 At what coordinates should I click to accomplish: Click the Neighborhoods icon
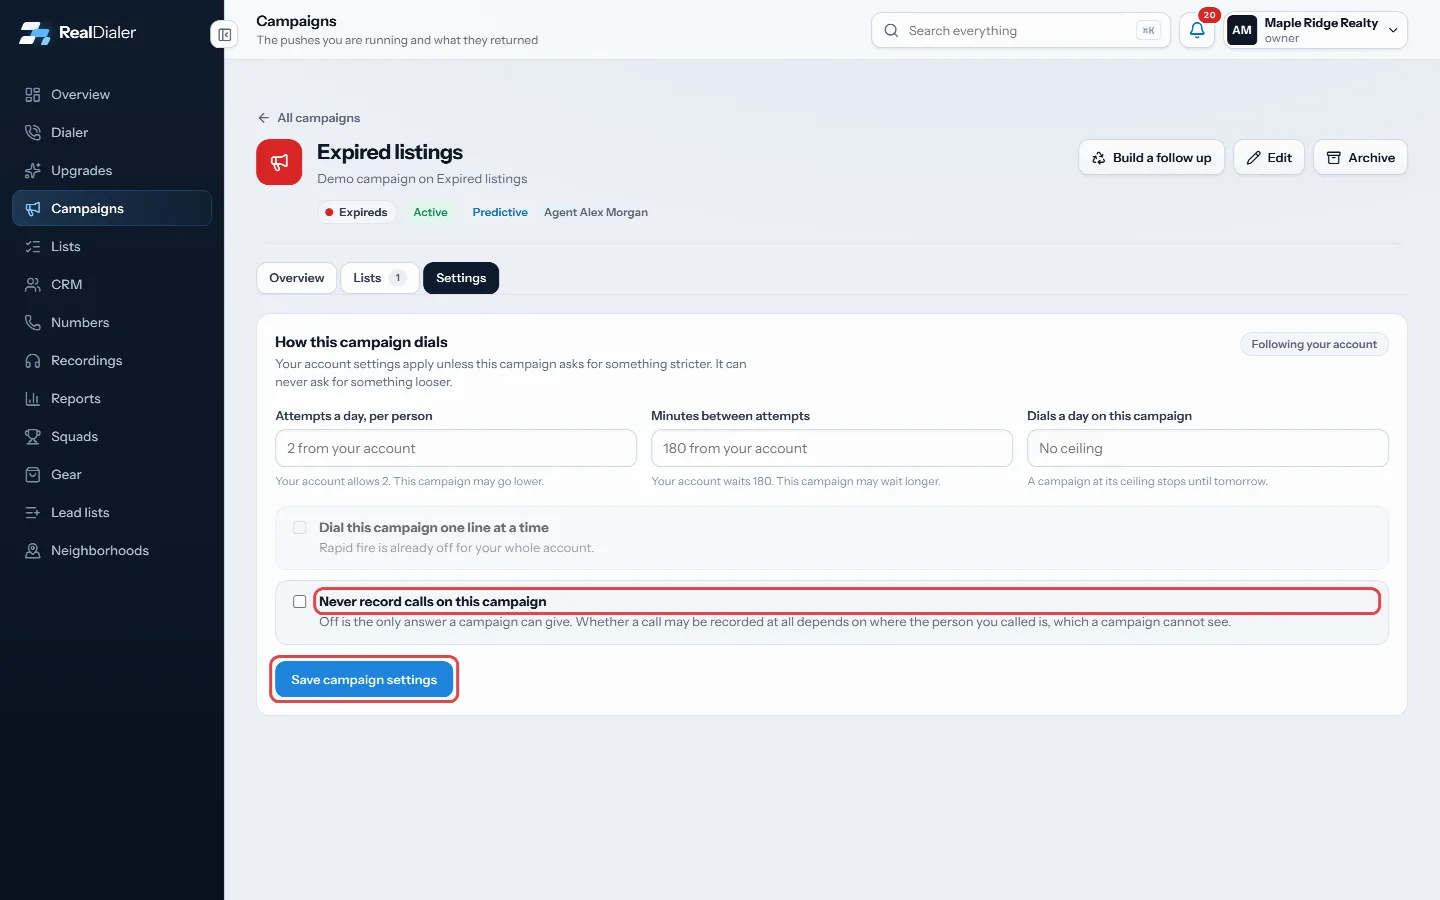33,551
